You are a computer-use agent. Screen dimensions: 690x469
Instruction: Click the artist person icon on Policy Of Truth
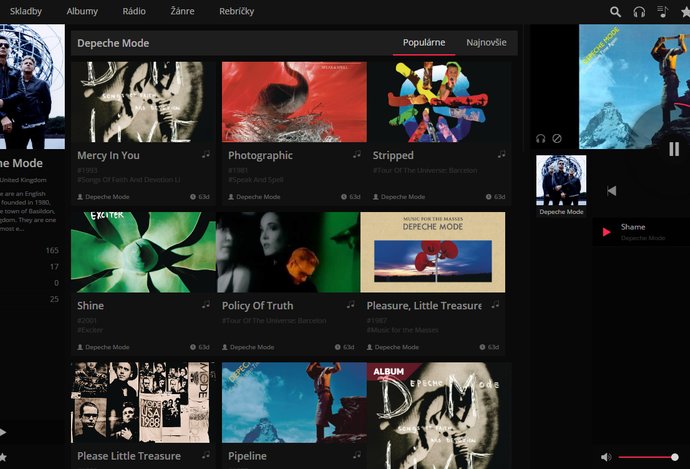[x=225, y=347]
